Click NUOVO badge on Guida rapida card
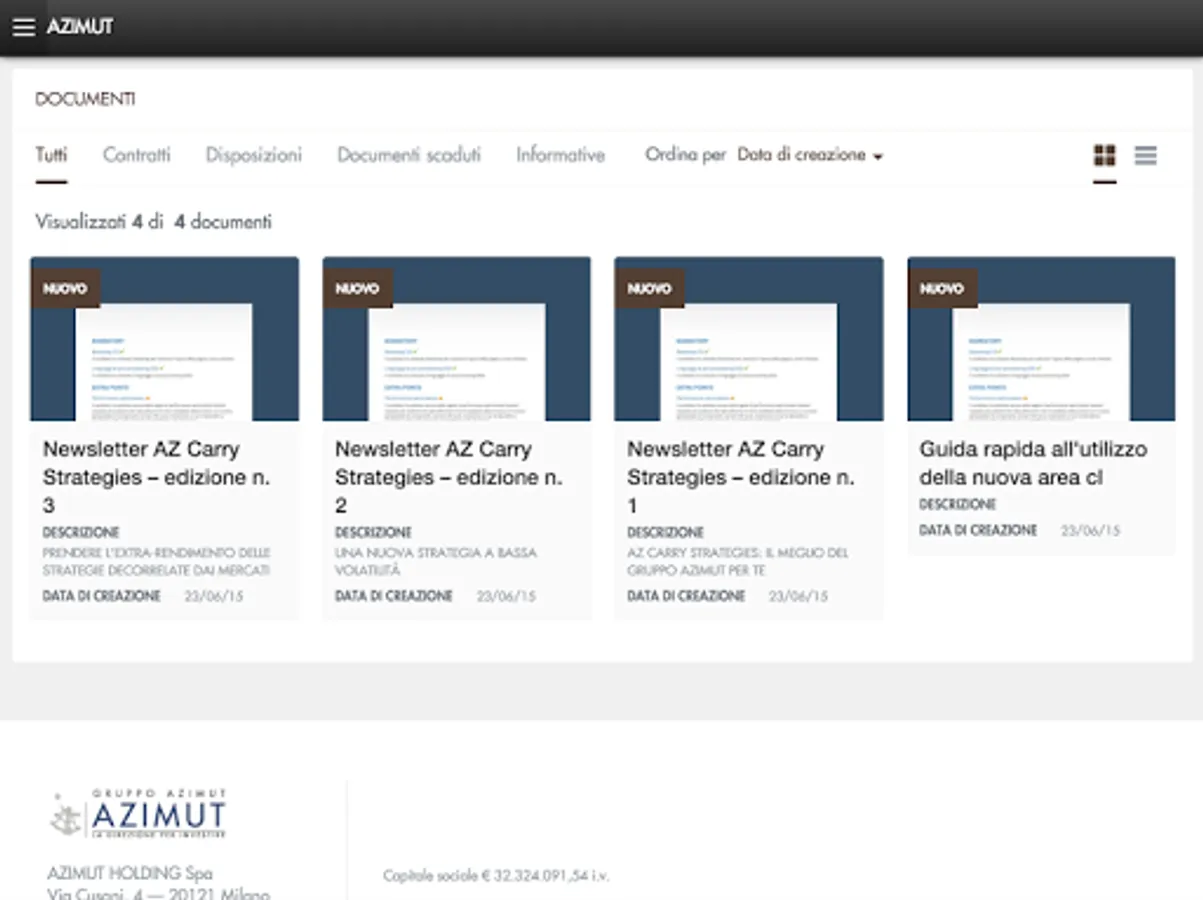 (942, 288)
